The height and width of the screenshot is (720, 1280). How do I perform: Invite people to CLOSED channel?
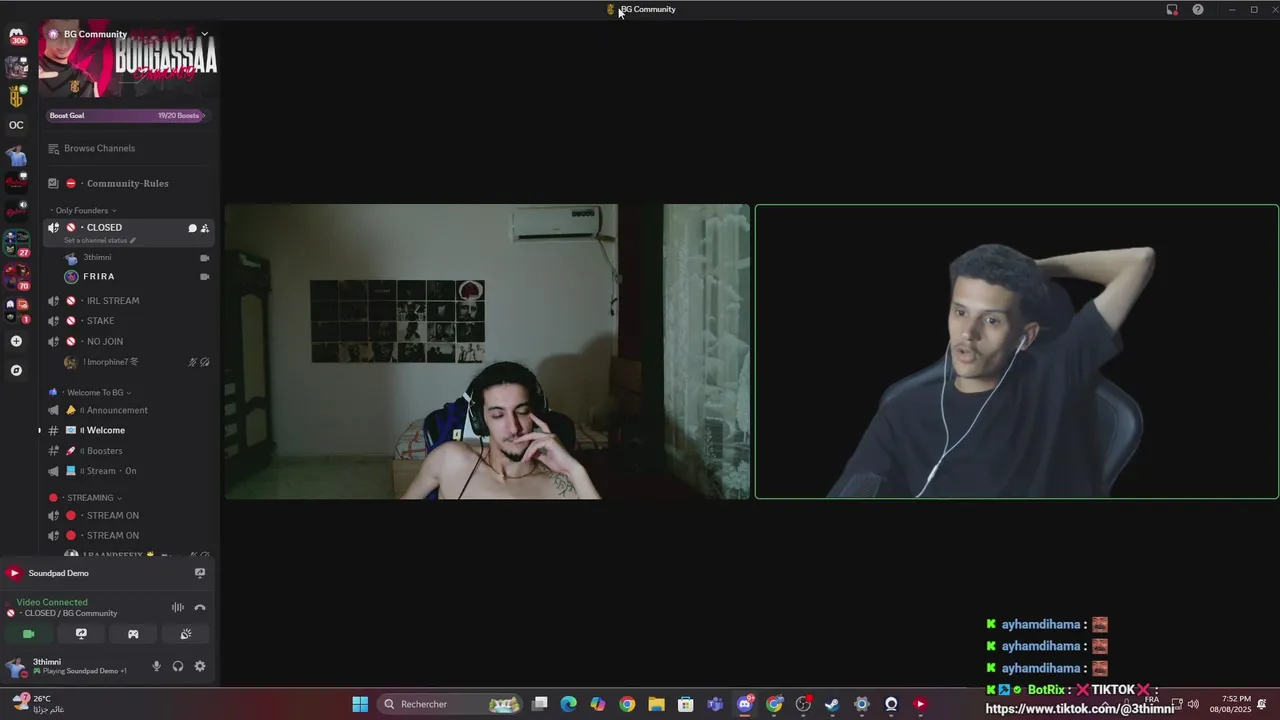[x=205, y=228]
